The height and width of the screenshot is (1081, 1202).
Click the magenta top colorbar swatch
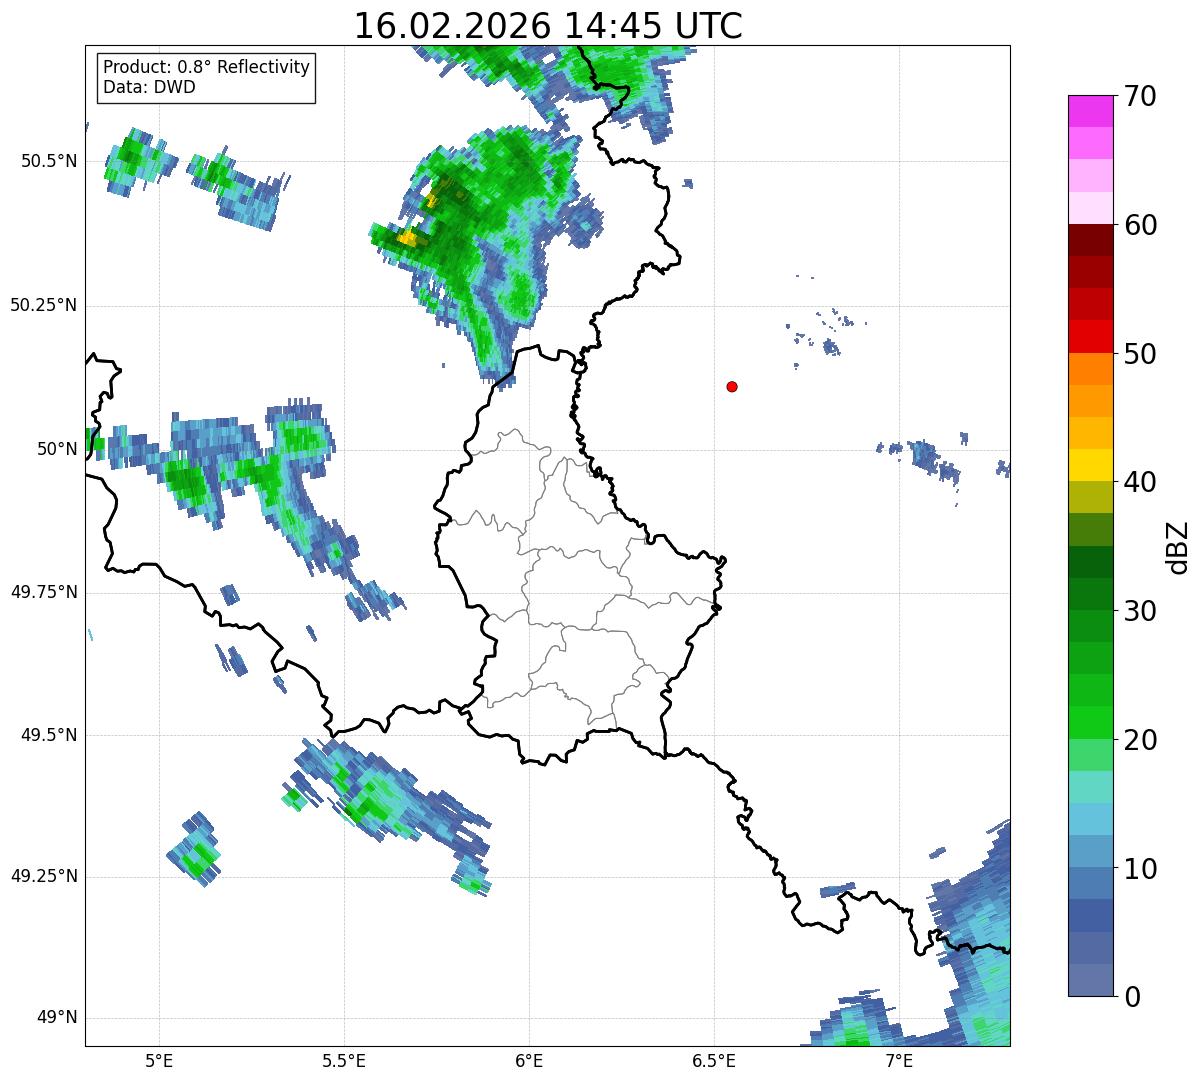[x=1090, y=111]
